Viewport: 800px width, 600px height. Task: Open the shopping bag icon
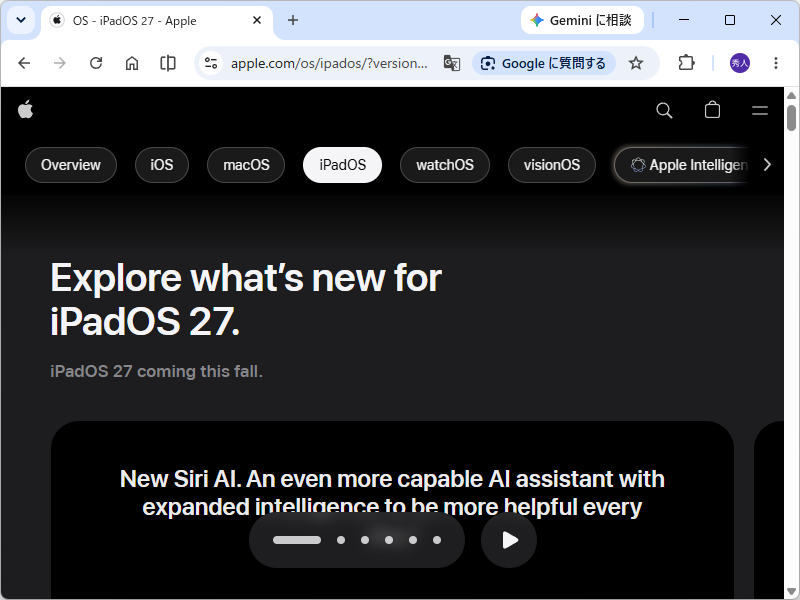[x=712, y=110]
